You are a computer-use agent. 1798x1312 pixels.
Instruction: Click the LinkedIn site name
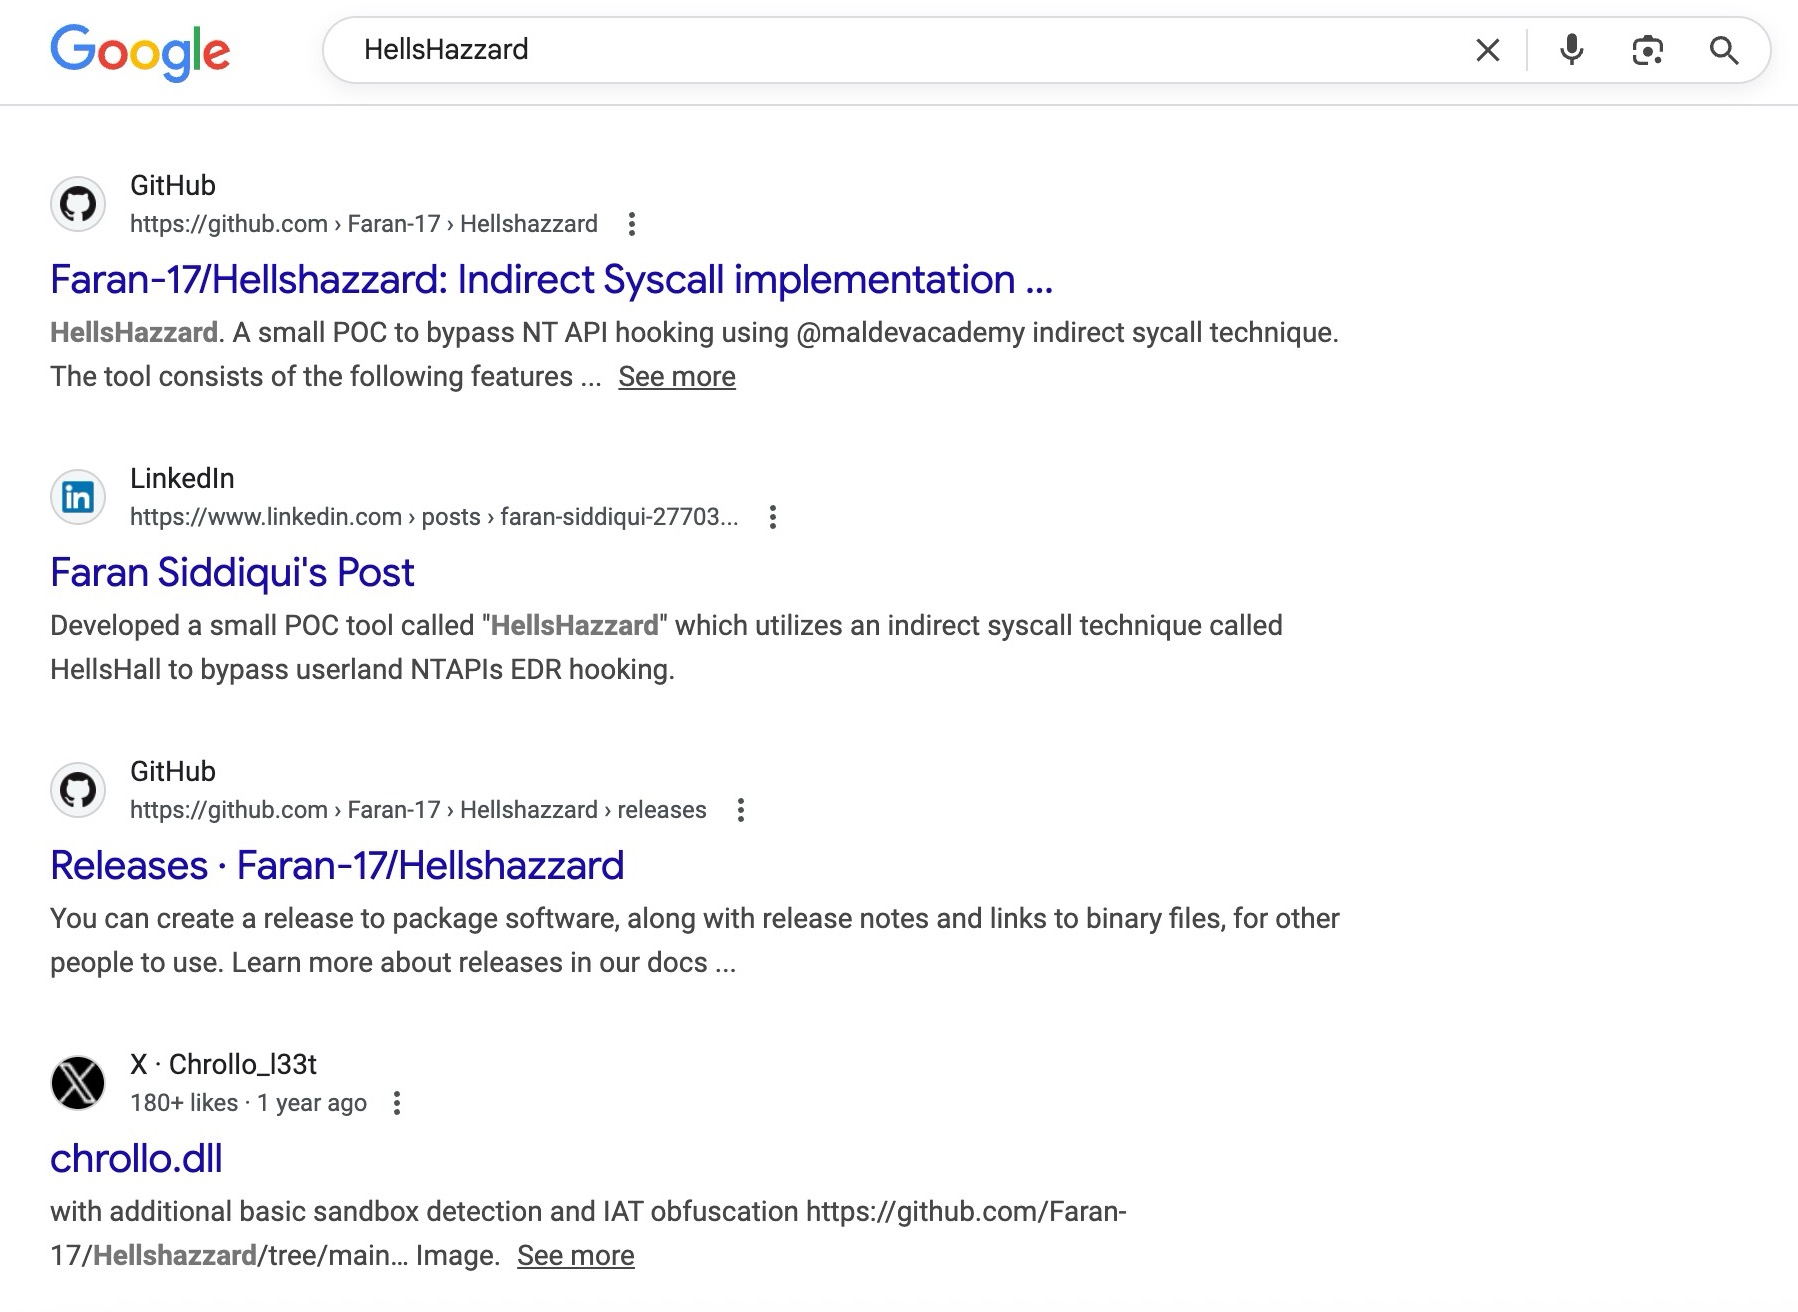point(182,478)
